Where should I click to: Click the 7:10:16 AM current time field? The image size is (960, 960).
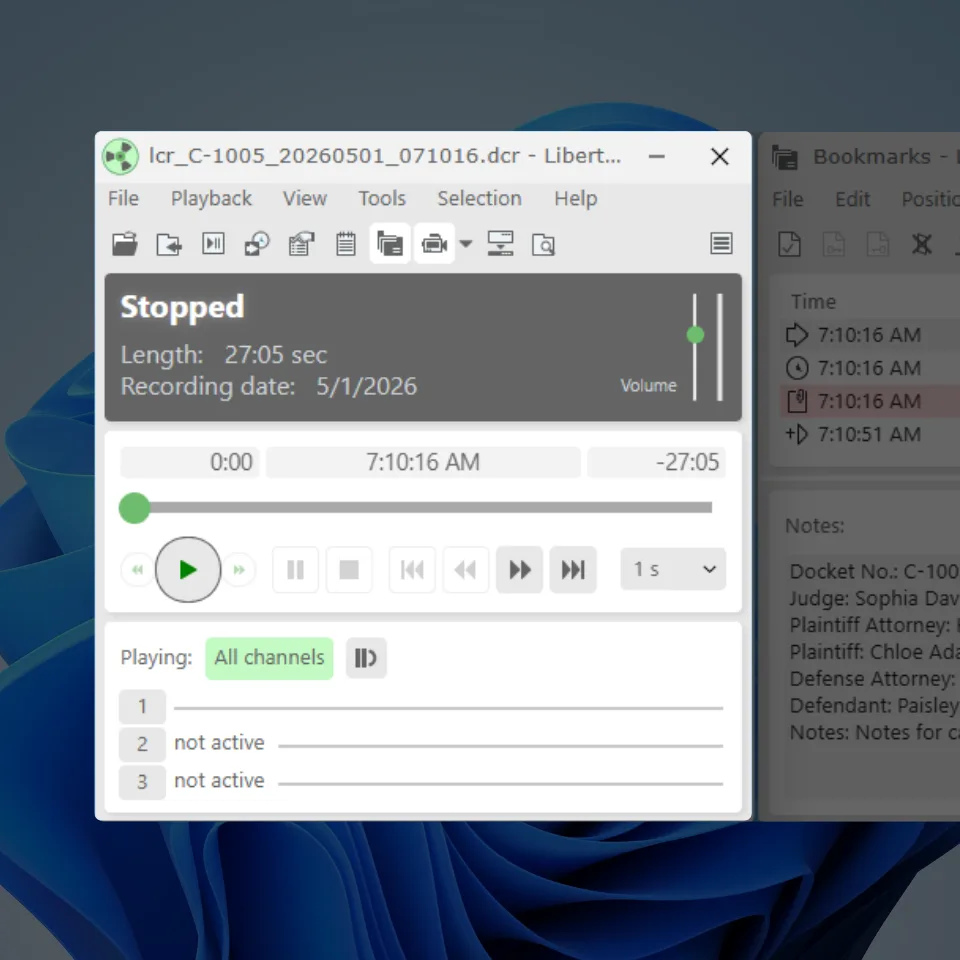click(x=423, y=462)
